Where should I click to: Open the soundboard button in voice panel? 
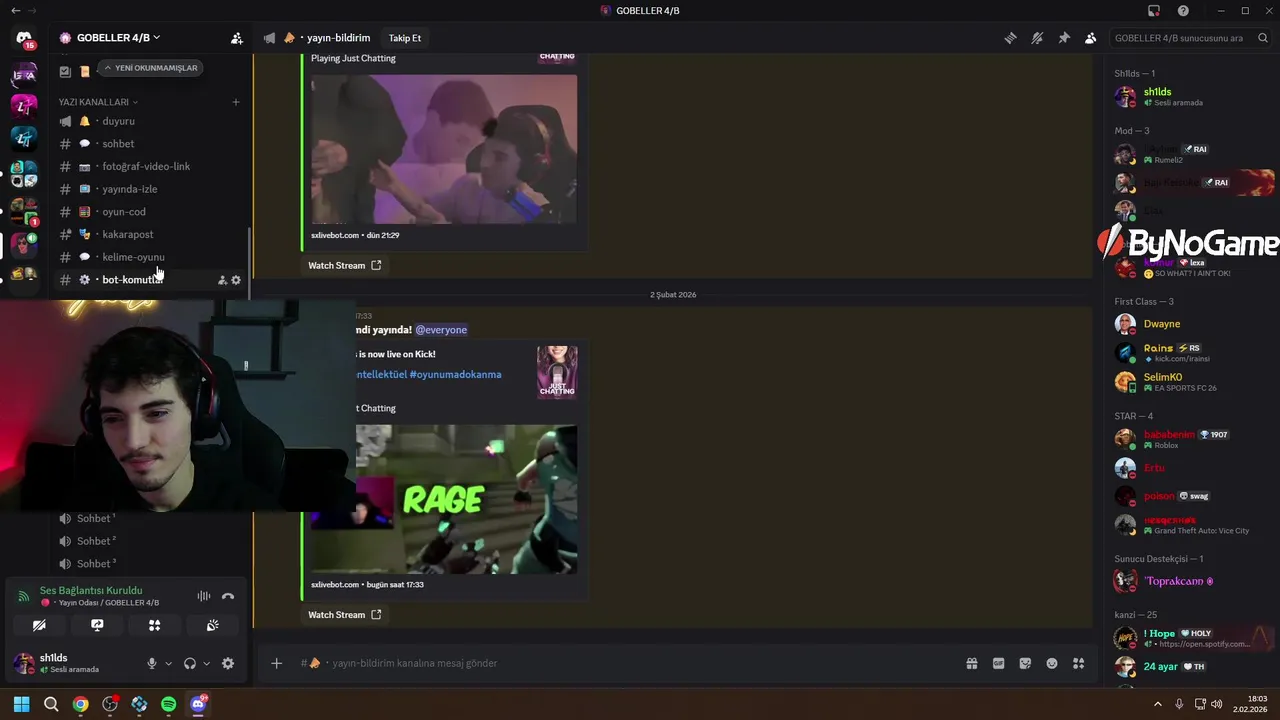click(x=213, y=625)
